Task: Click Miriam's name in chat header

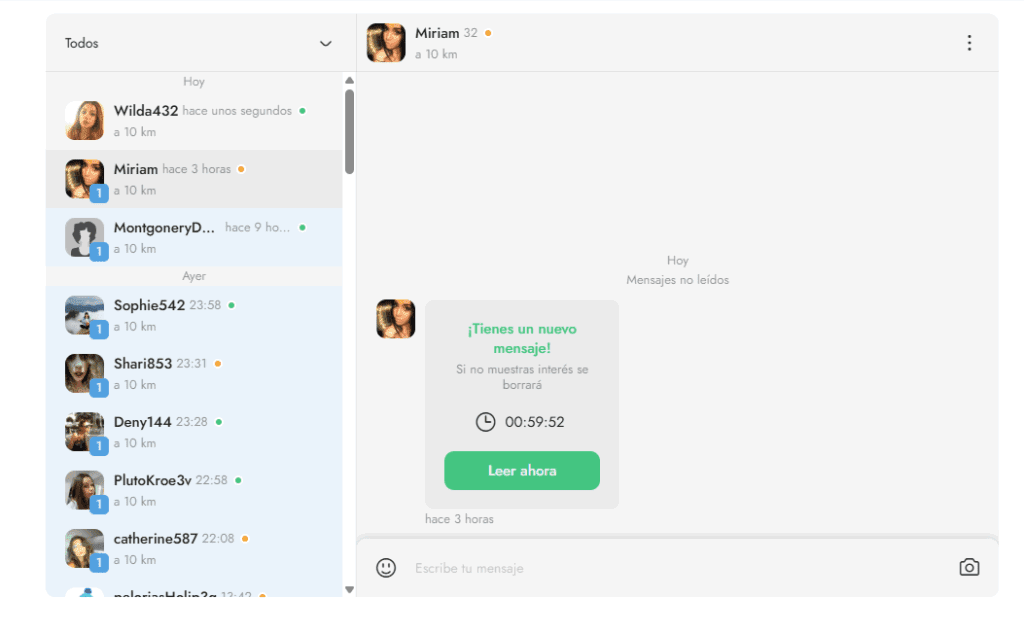Action: point(437,33)
